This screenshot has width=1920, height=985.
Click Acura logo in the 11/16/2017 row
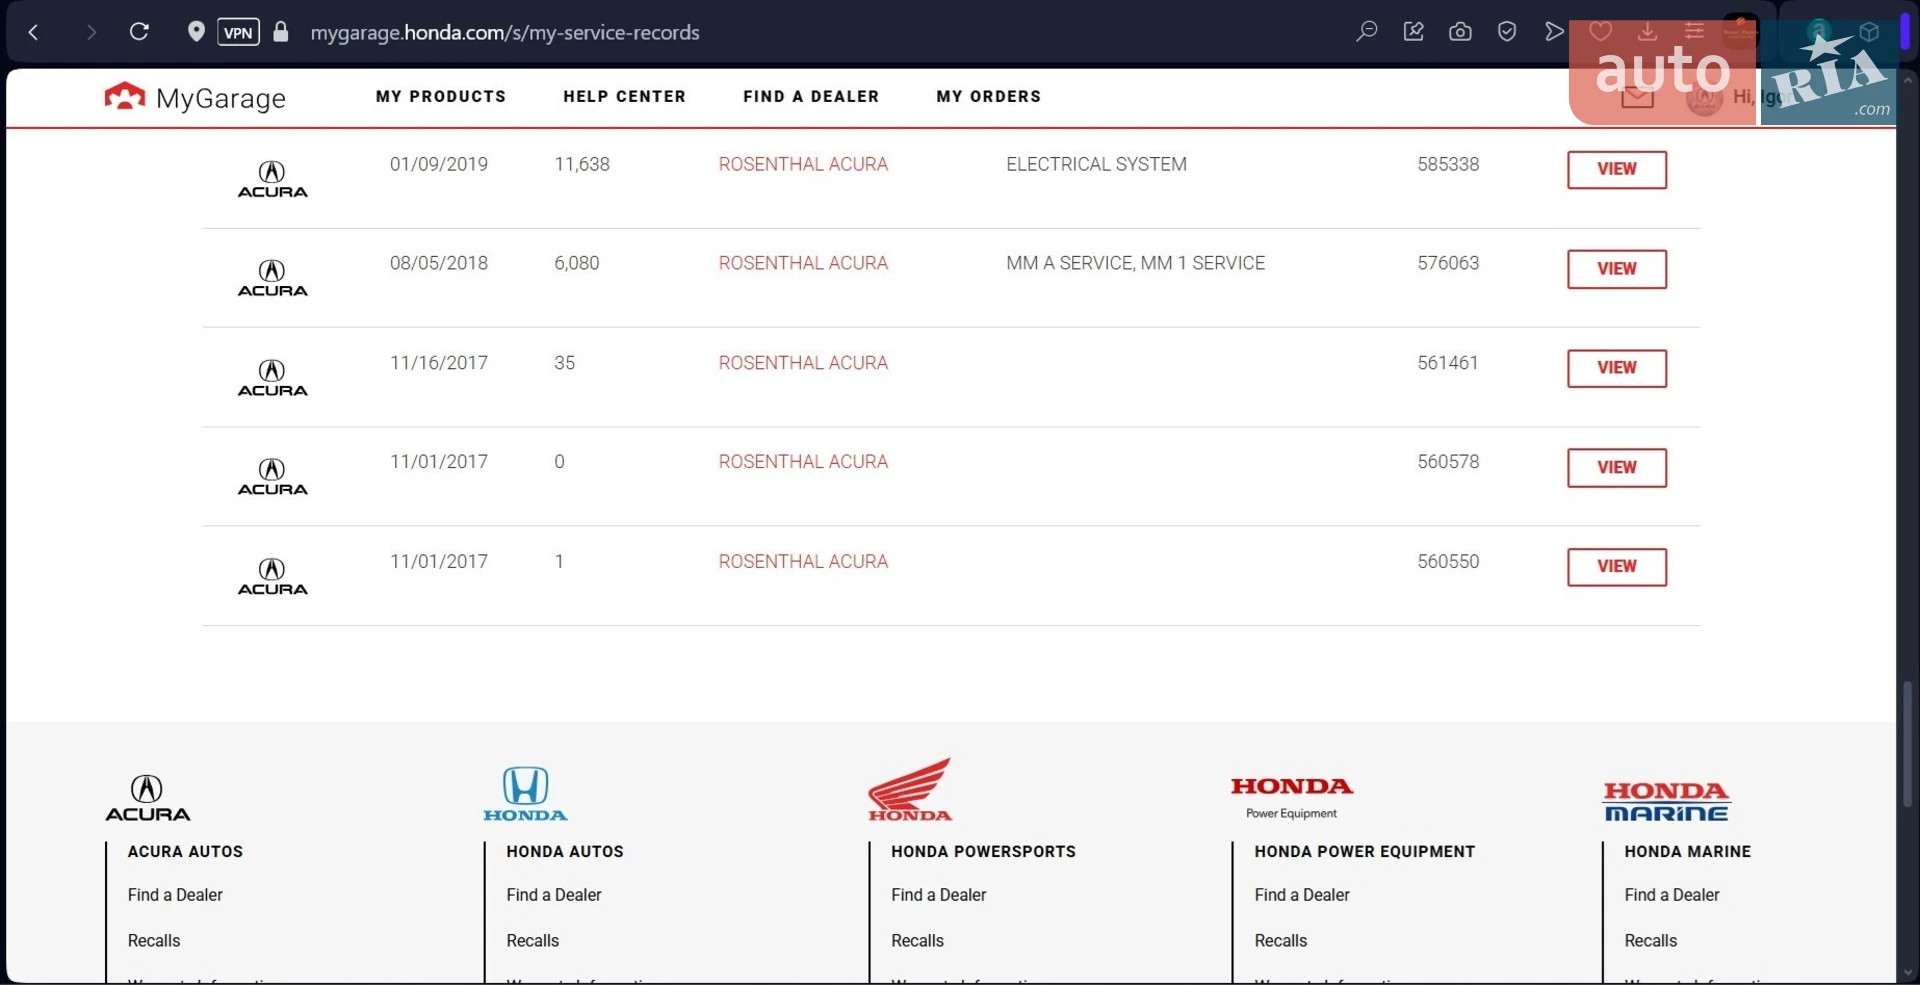click(x=272, y=378)
